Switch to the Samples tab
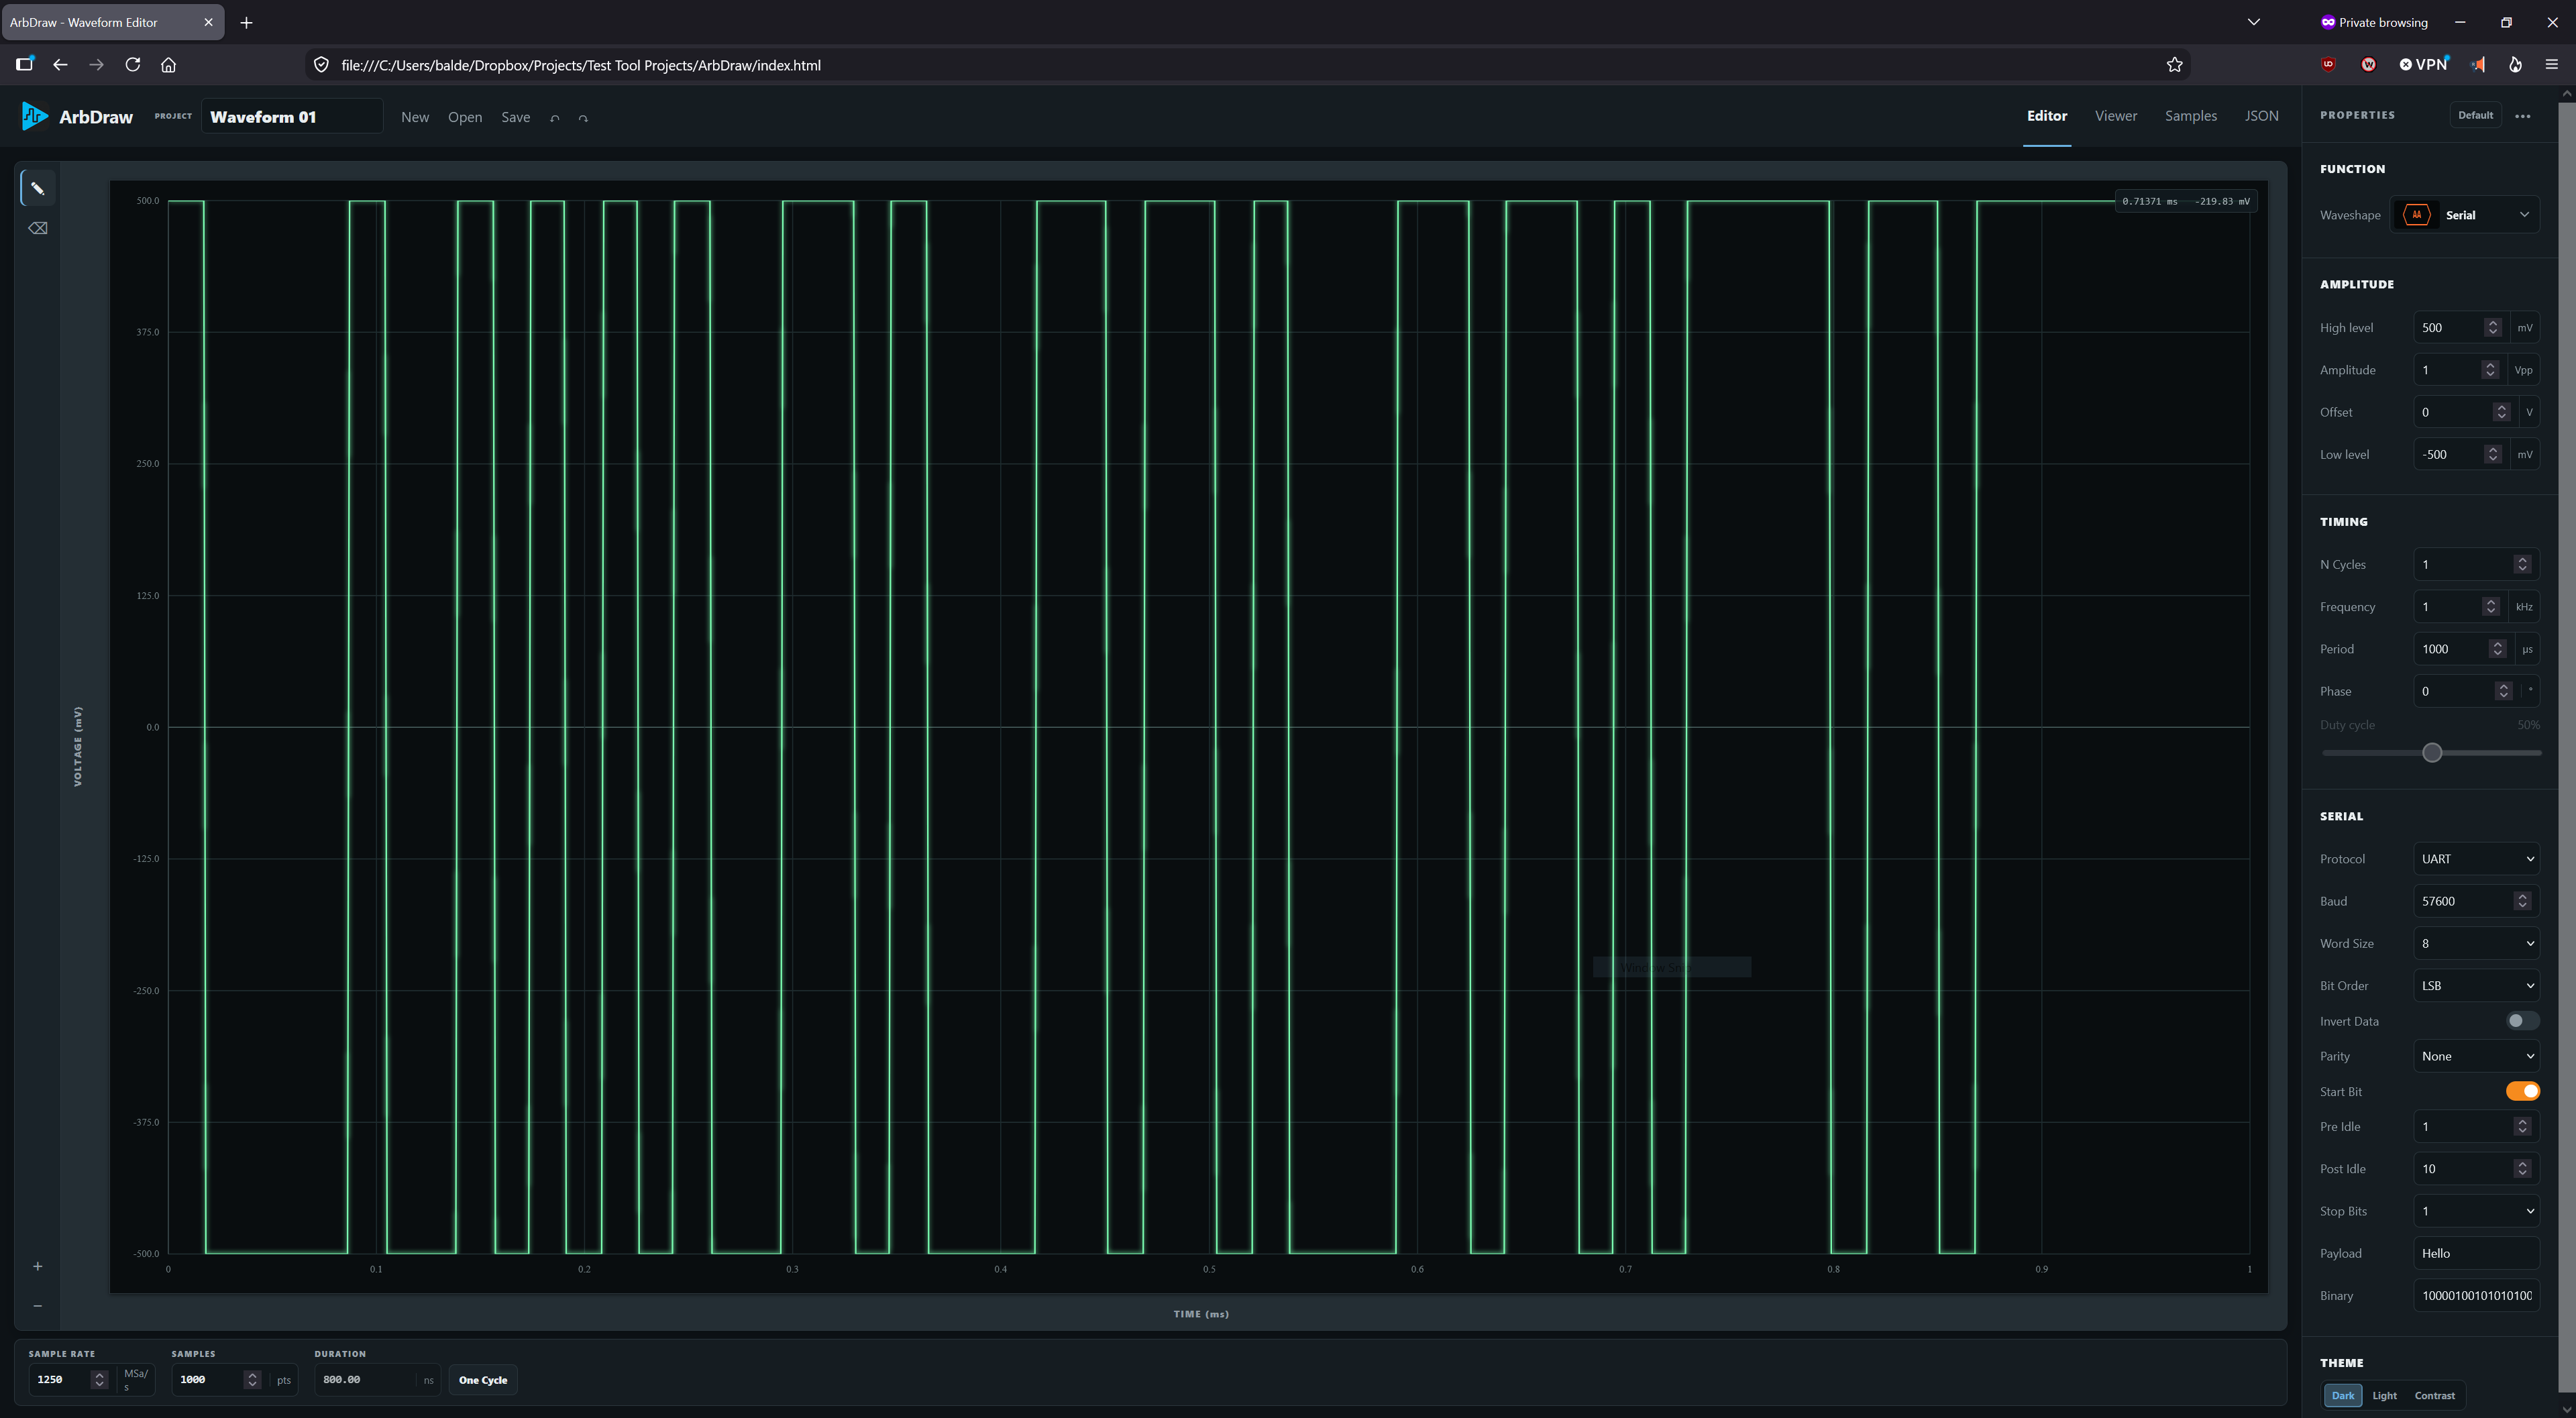The width and height of the screenshot is (2576, 1418). [x=2191, y=116]
